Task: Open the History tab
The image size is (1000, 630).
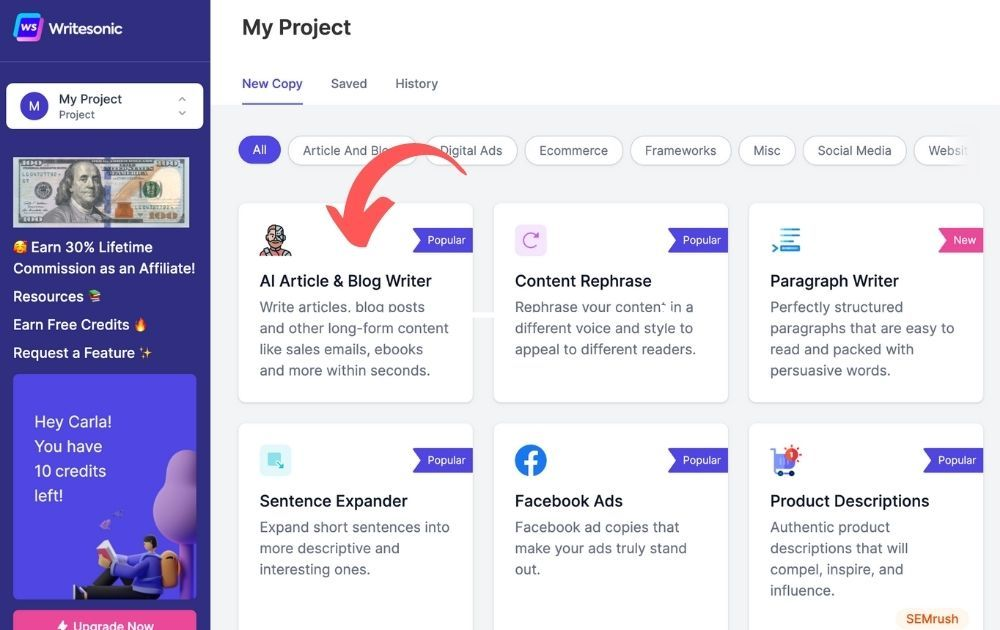Action: click(x=416, y=83)
